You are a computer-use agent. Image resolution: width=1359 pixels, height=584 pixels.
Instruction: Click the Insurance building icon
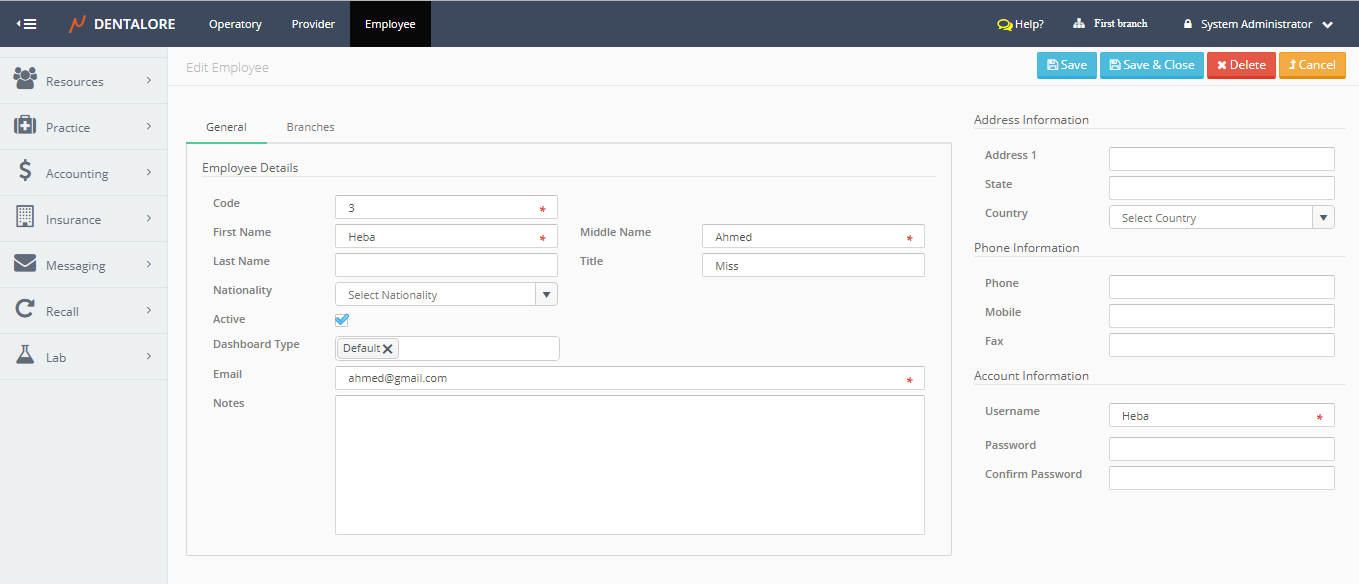25,217
